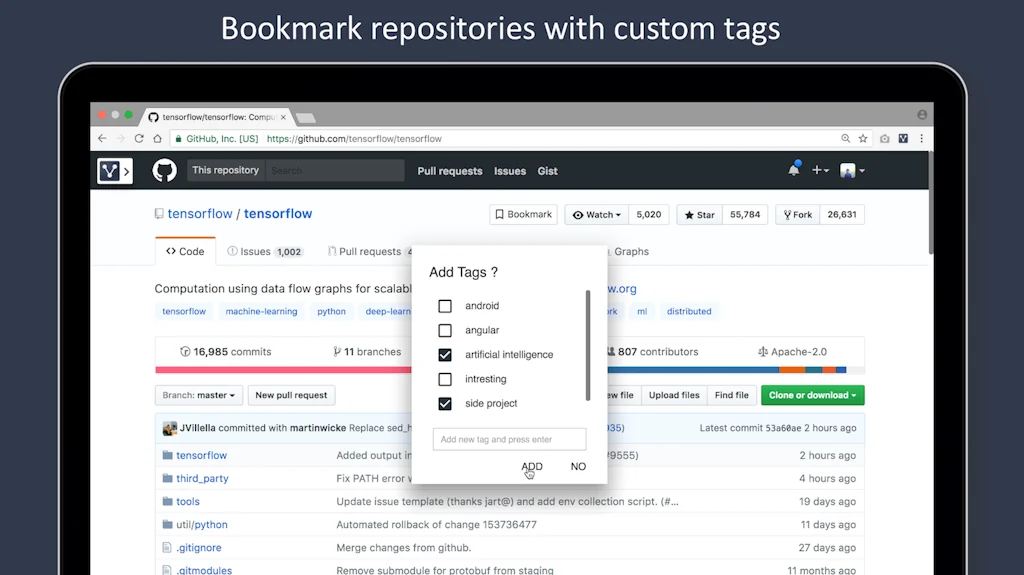Screen dimensions: 1024x575
Task: Open the Clone or download dropdown
Action: 812,395
